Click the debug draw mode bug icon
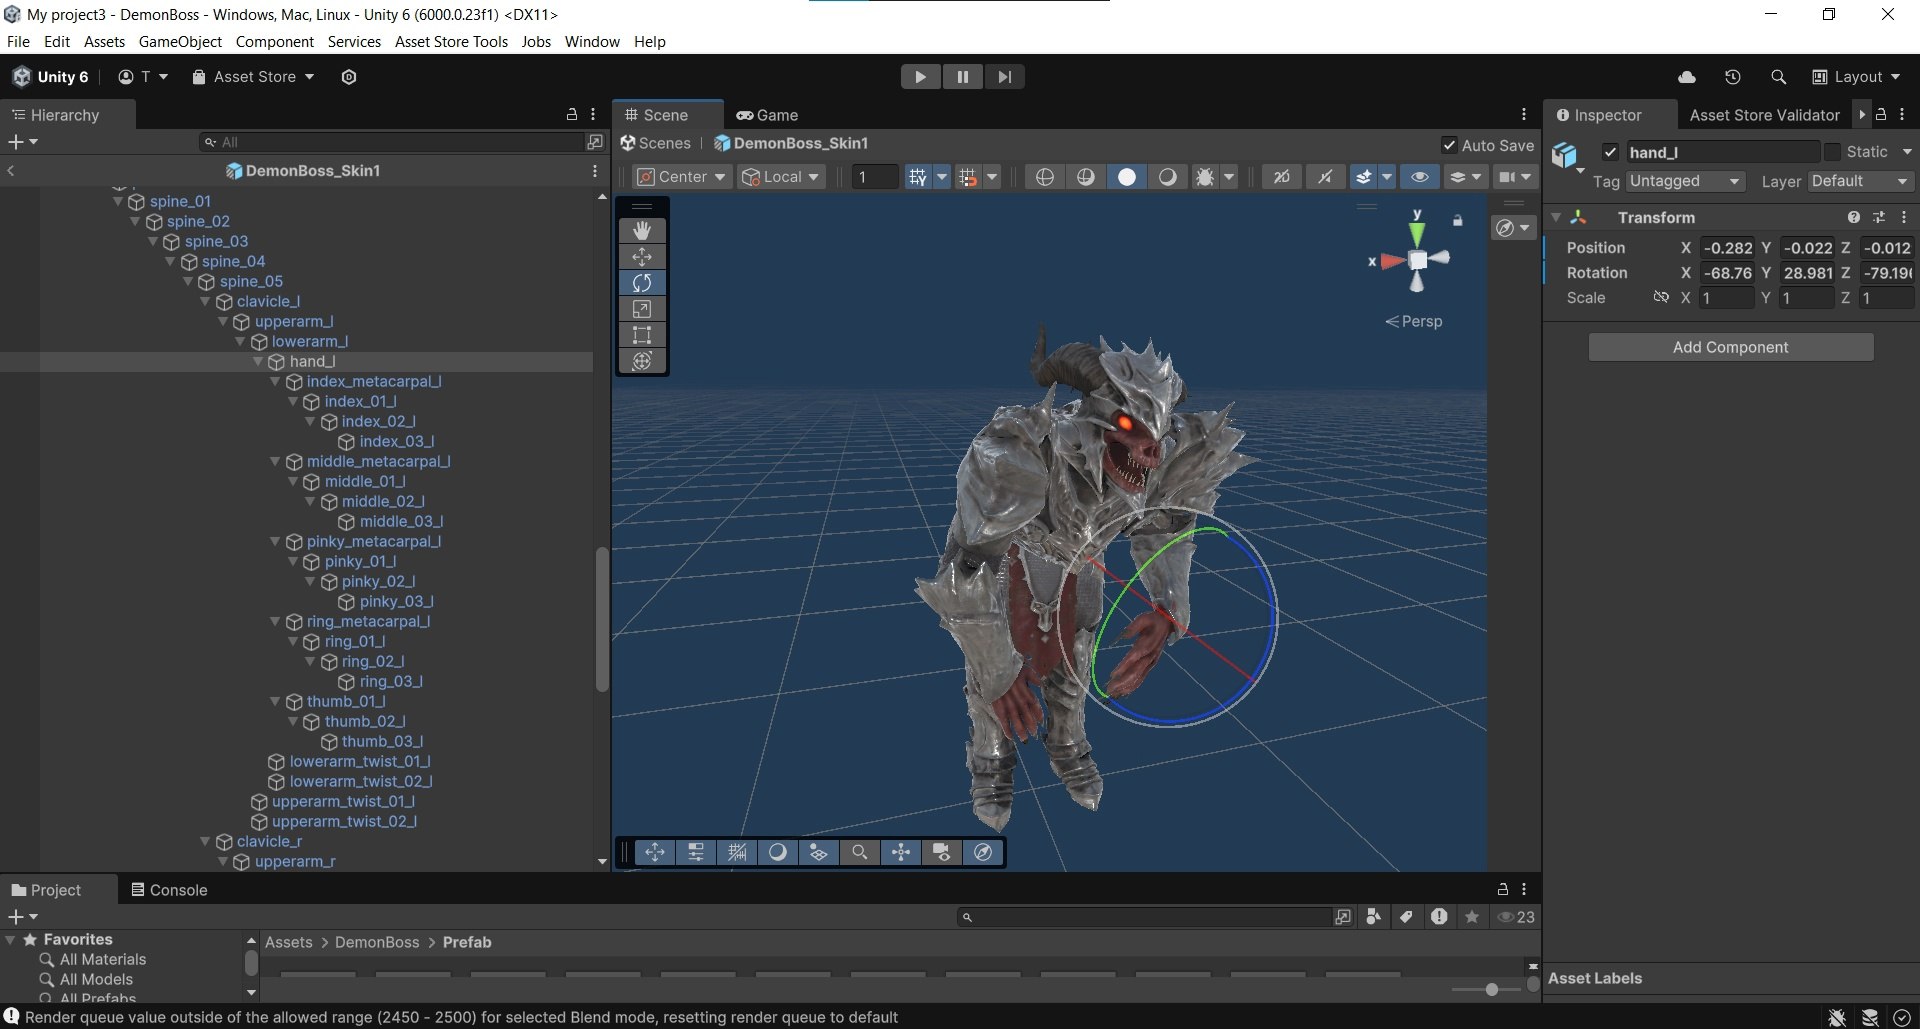 pos(1205,177)
